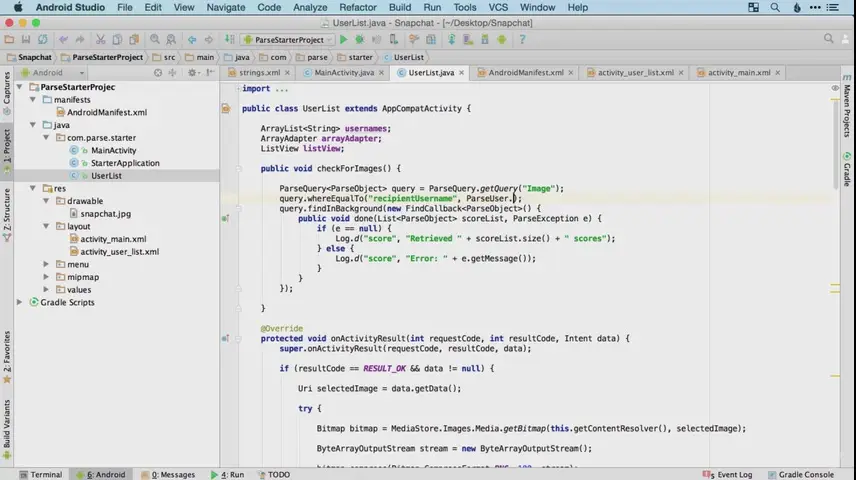The image size is (856, 480).
Task: Click the Find magnifier icon
Action: (155, 39)
